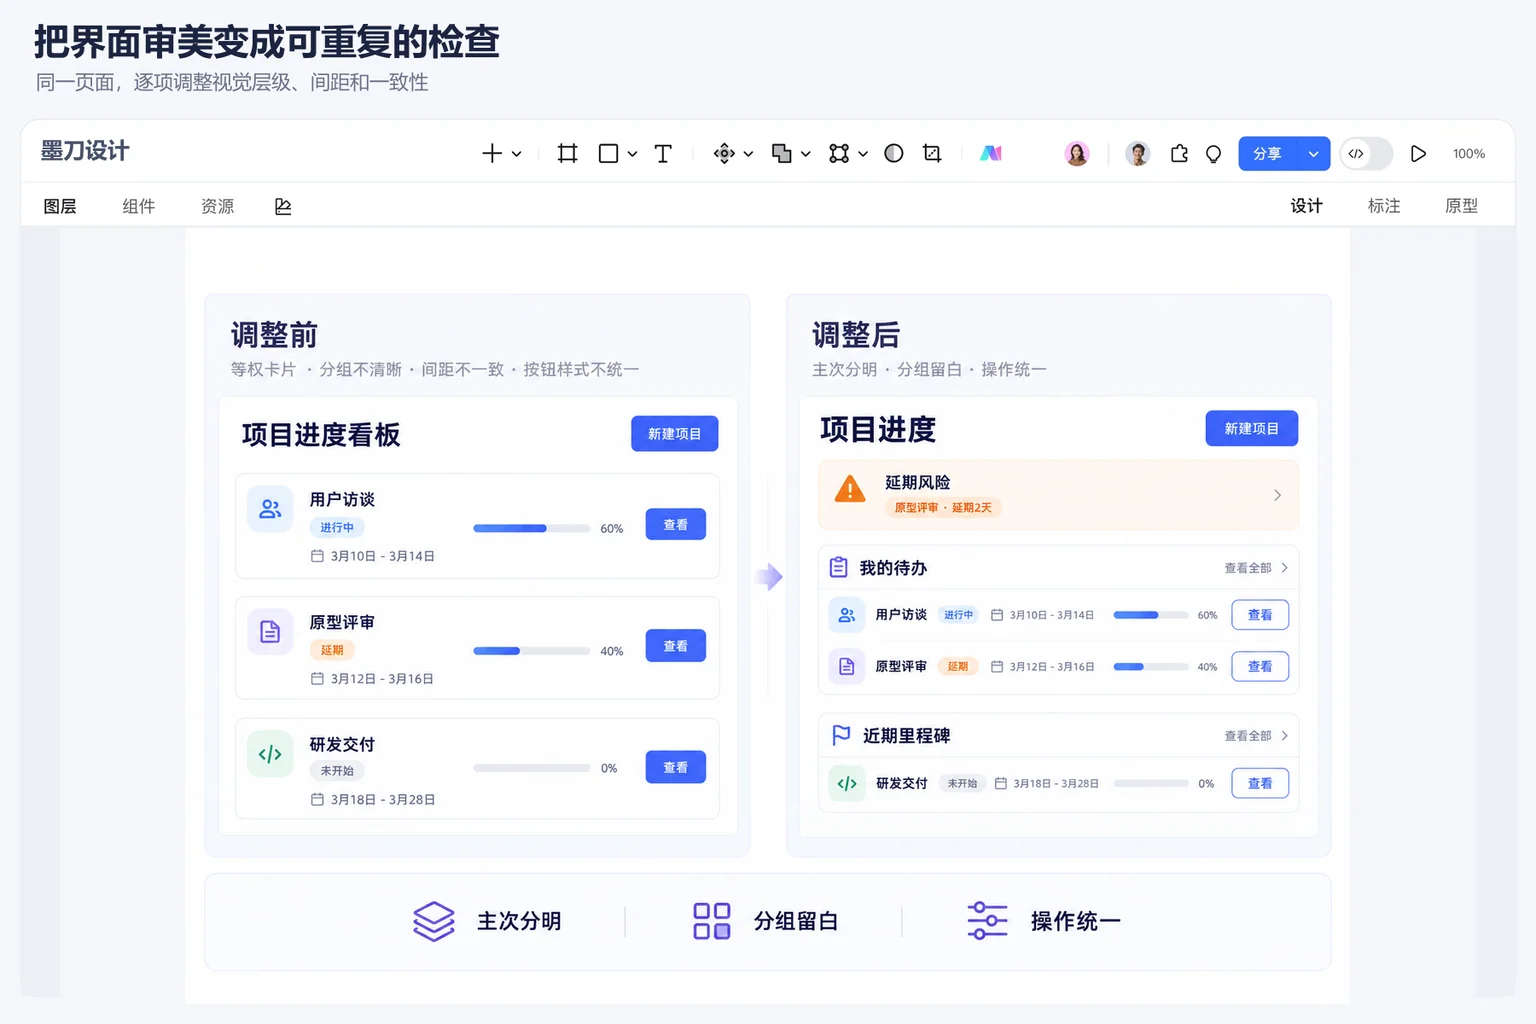The width and height of the screenshot is (1536, 1024).
Task: Click the orange warning triangle icon
Action: pyautogui.click(x=850, y=489)
